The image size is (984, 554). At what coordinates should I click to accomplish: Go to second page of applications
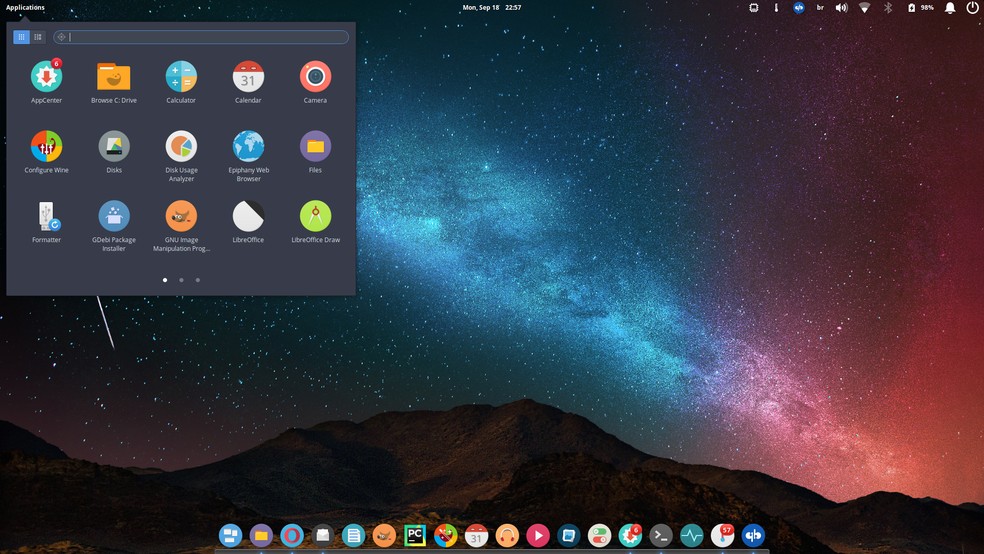pos(181,280)
